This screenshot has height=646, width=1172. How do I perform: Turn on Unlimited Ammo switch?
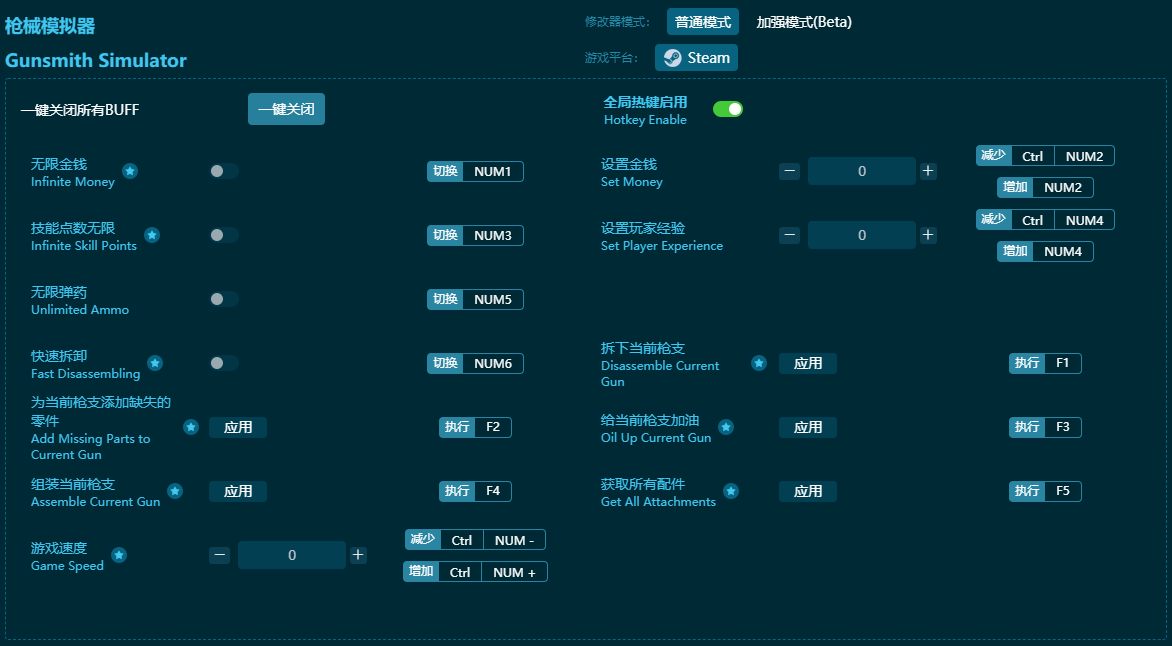pos(224,299)
